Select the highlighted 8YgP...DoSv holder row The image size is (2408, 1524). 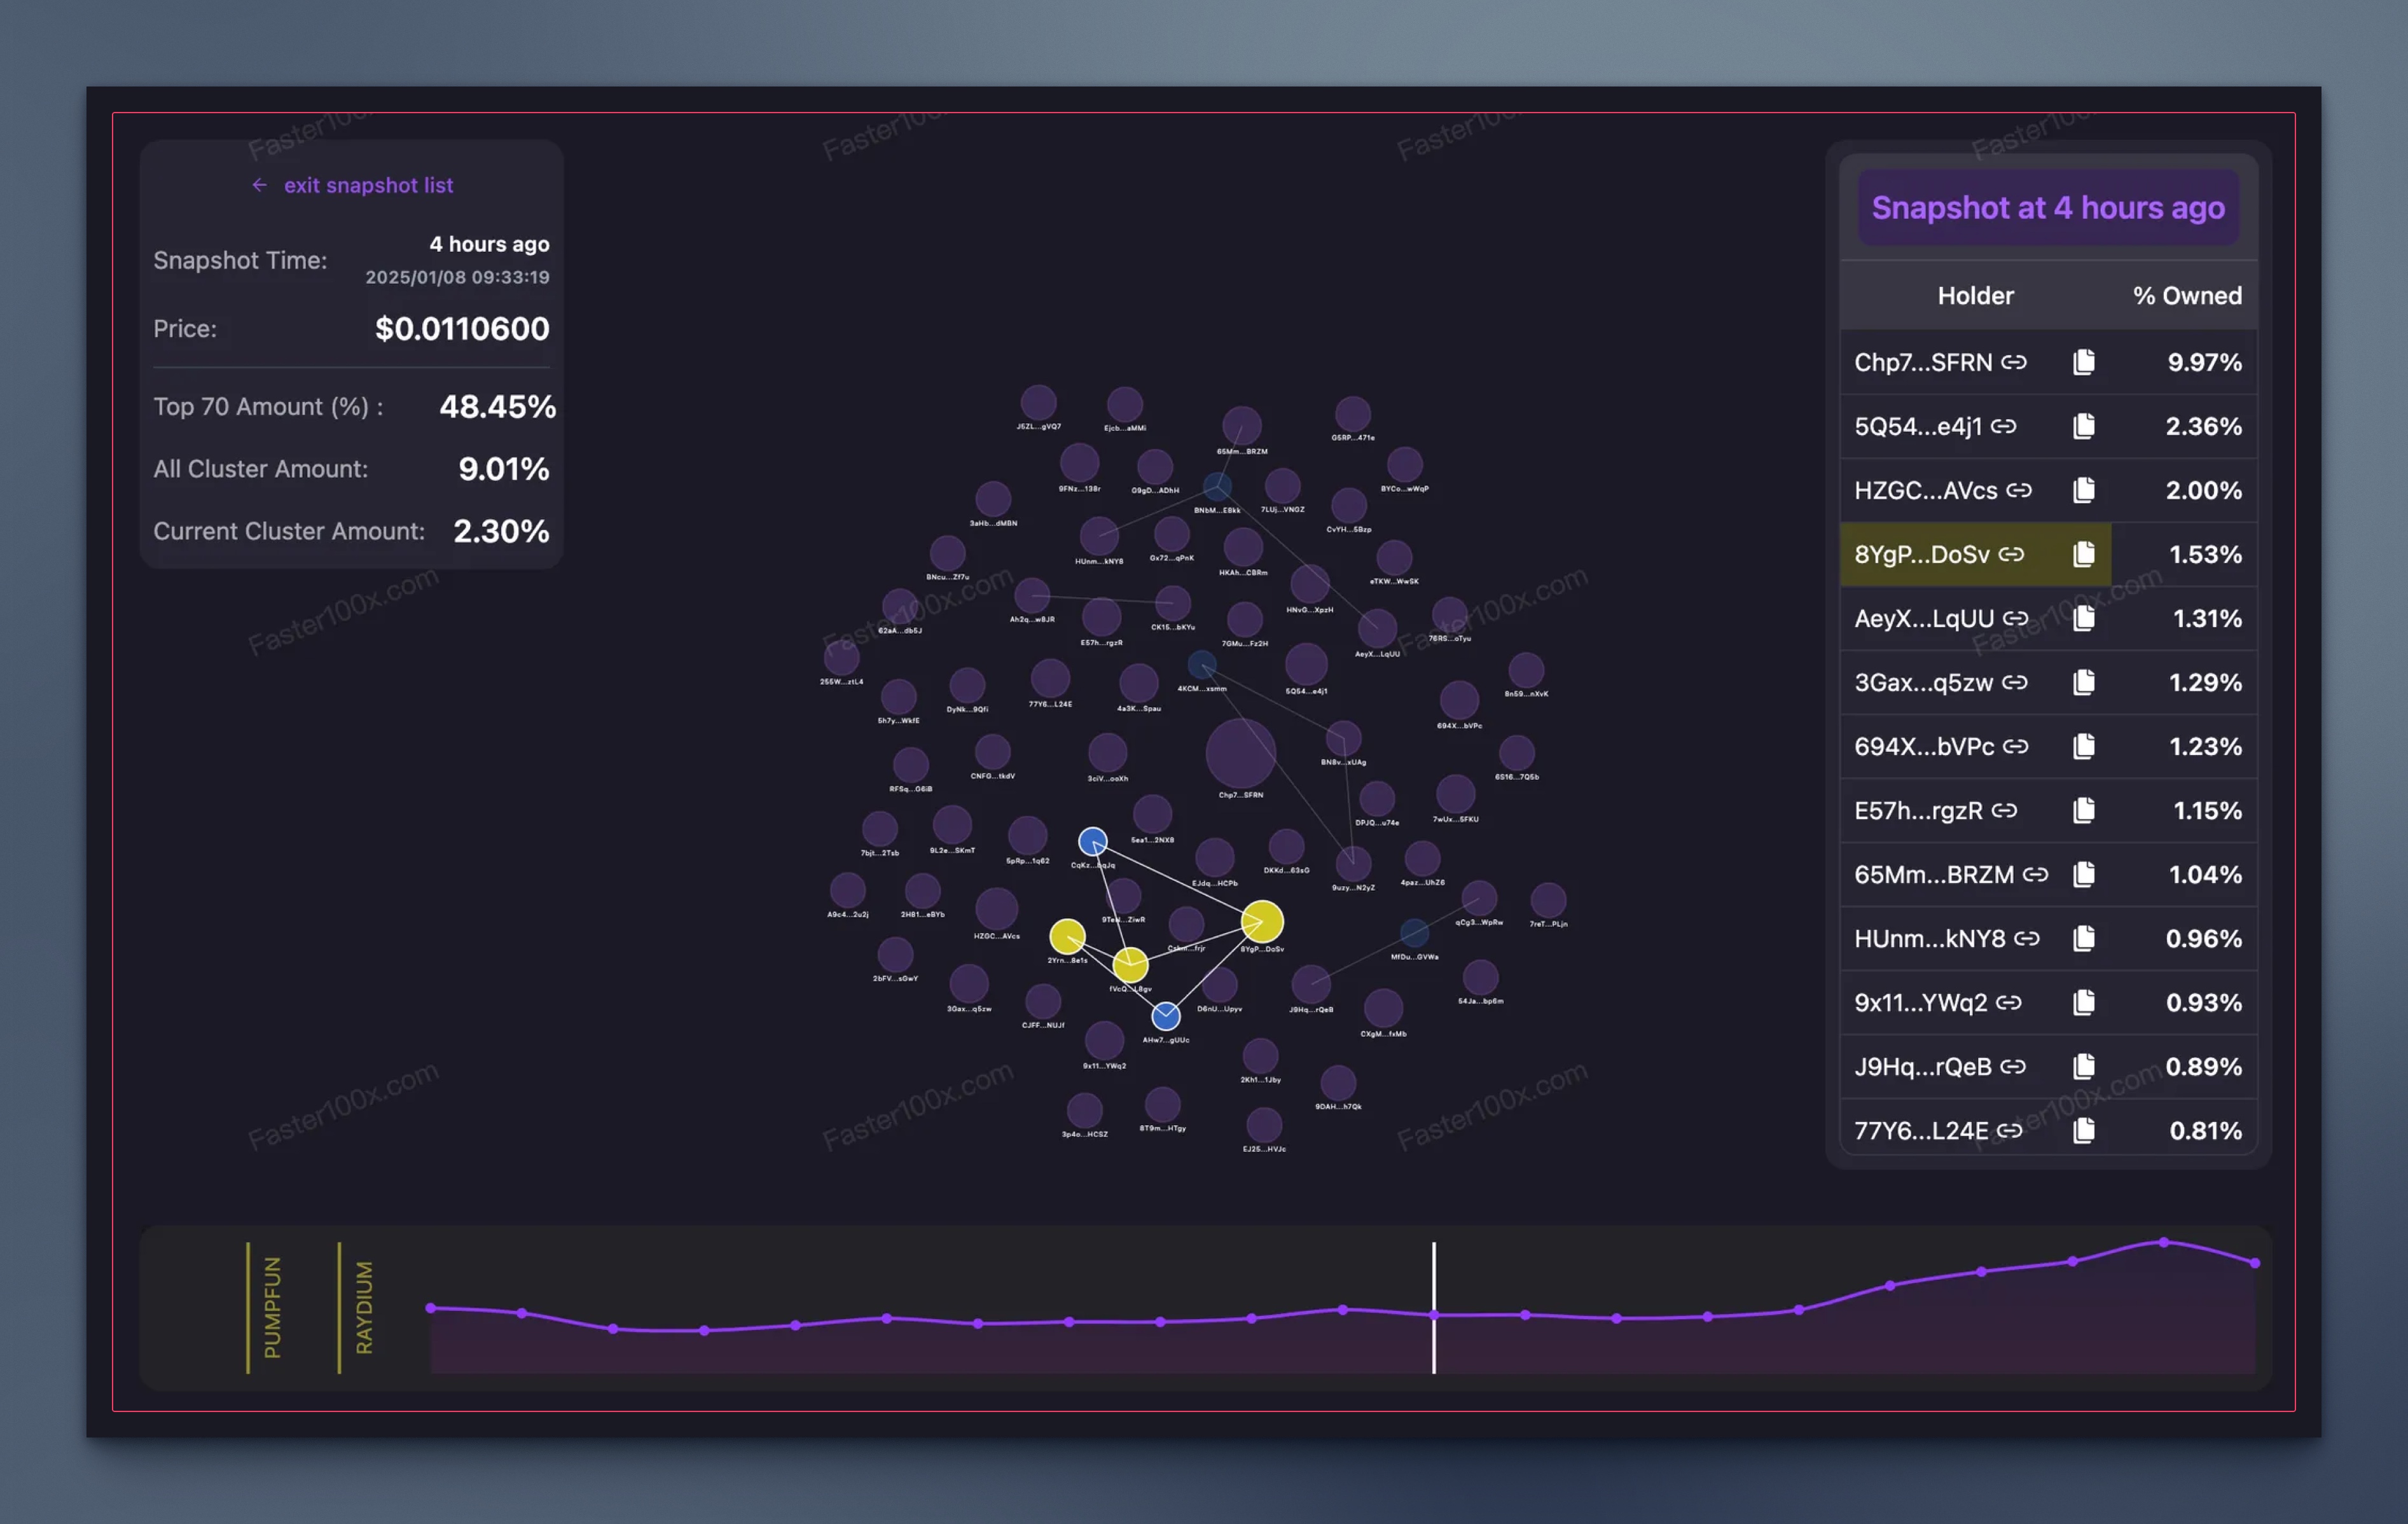(1920, 554)
